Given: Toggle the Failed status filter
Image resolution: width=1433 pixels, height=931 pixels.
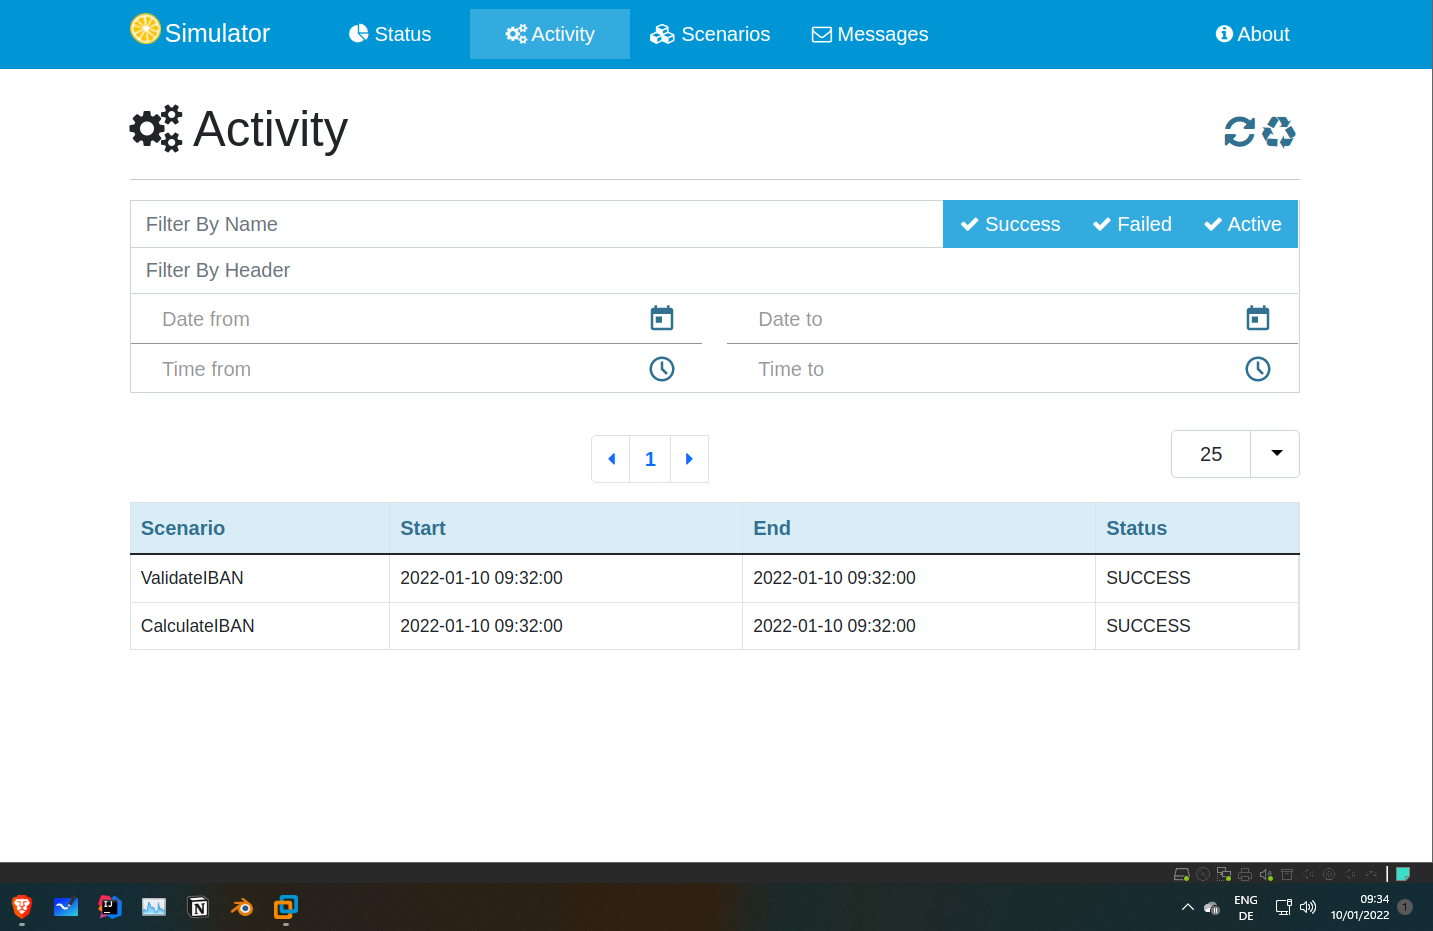Looking at the screenshot, I should tap(1132, 224).
